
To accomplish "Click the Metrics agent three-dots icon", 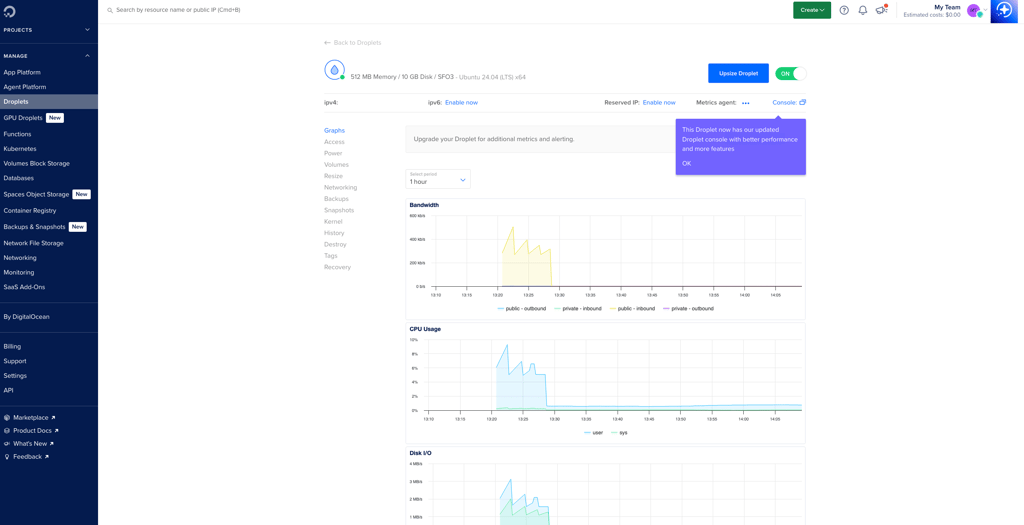I will point(746,103).
